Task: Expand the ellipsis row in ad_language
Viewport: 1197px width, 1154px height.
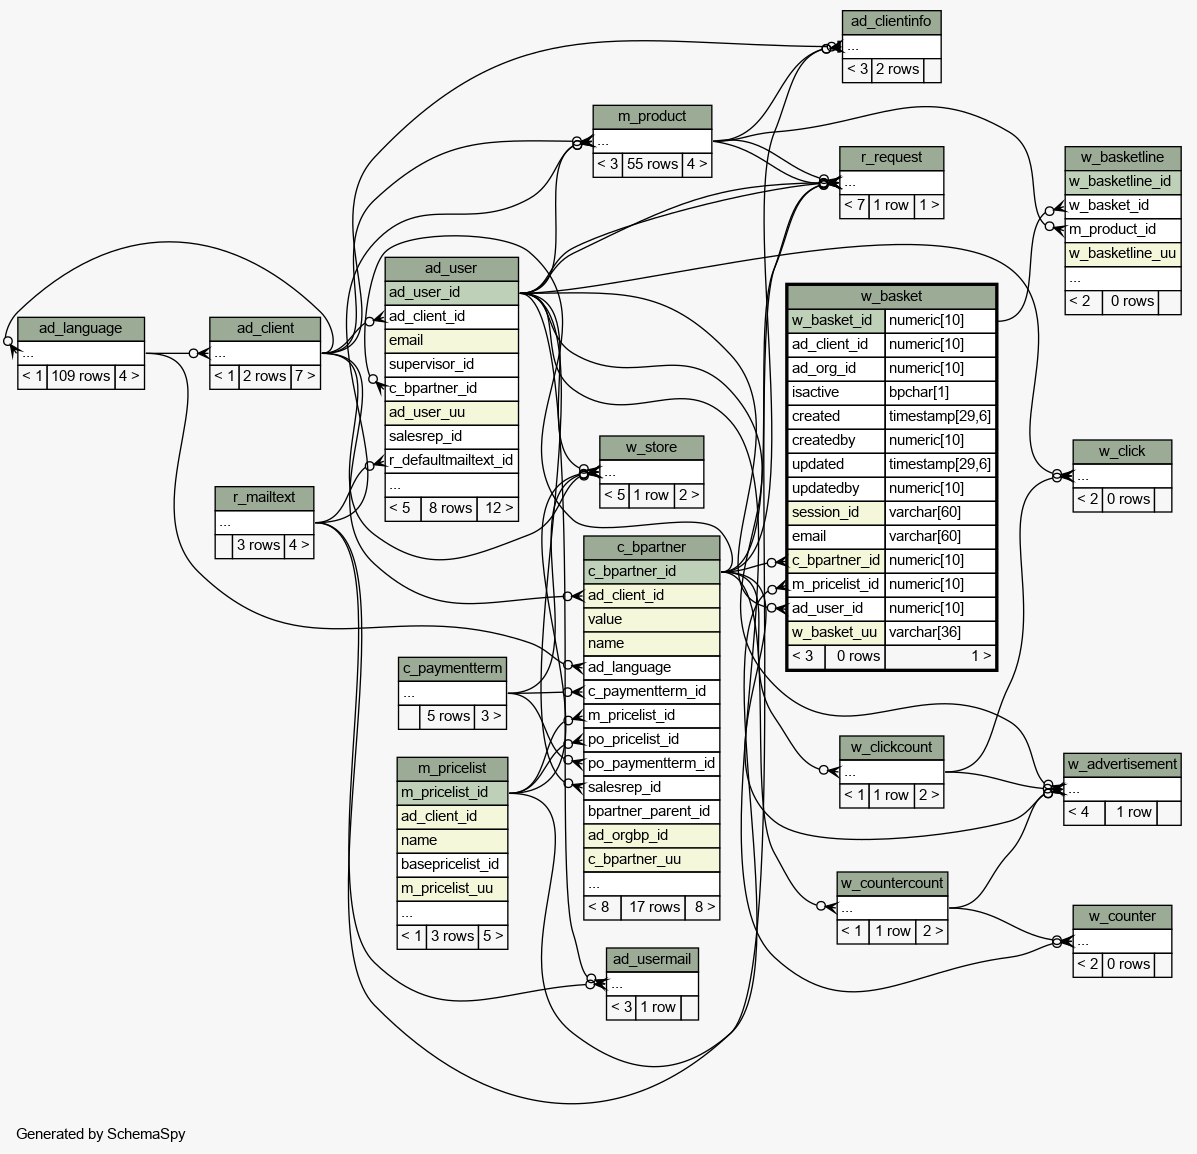Action: pos(81,353)
